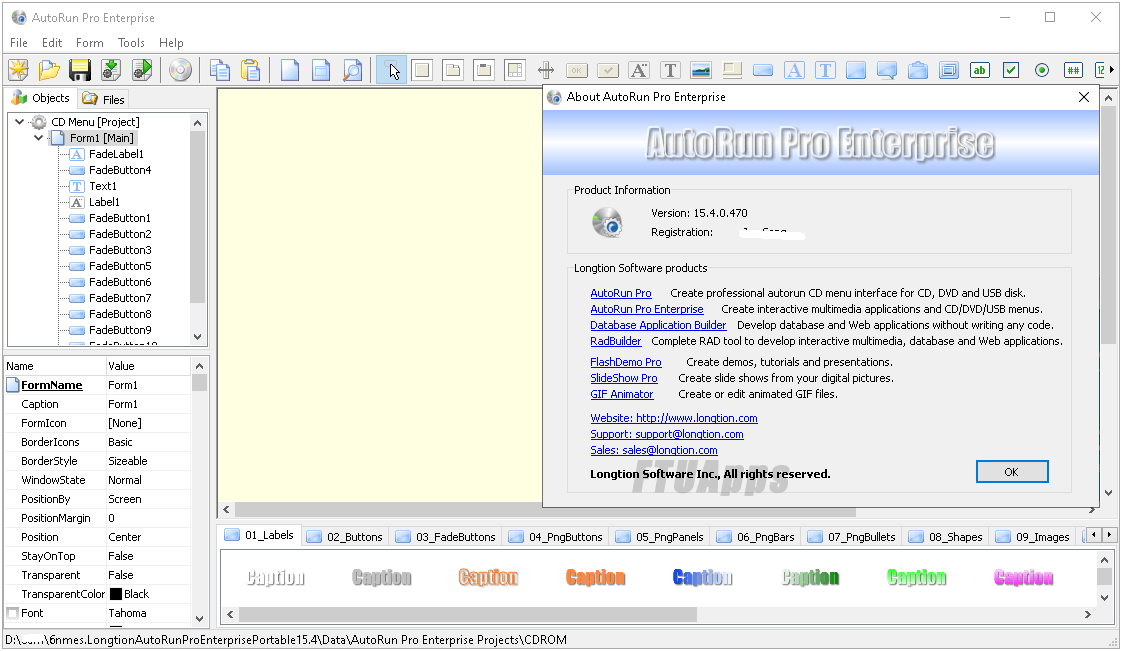1121x651 pixels.
Task: Click the Black TransparentColor swatch
Action: coord(115,594)
